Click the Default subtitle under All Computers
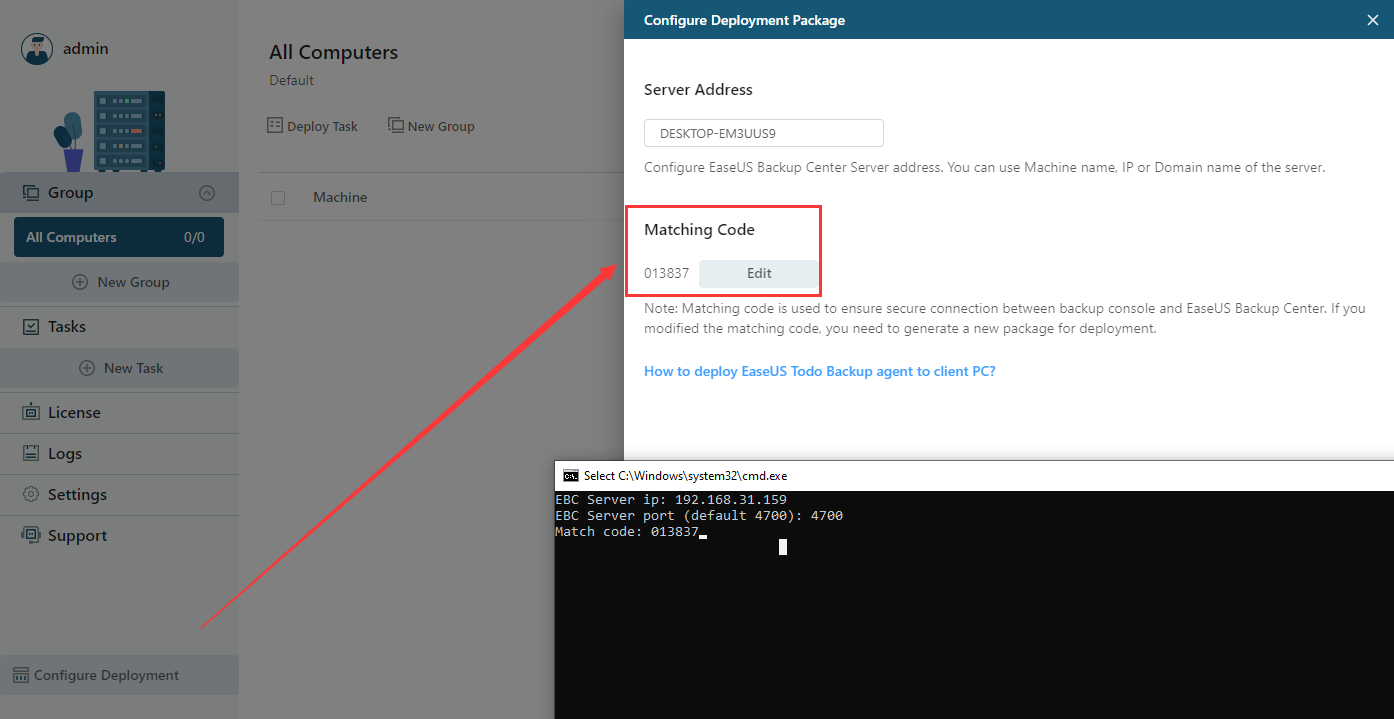The height and width of the screenshot is (719, 1394). [x=291, y=80]
